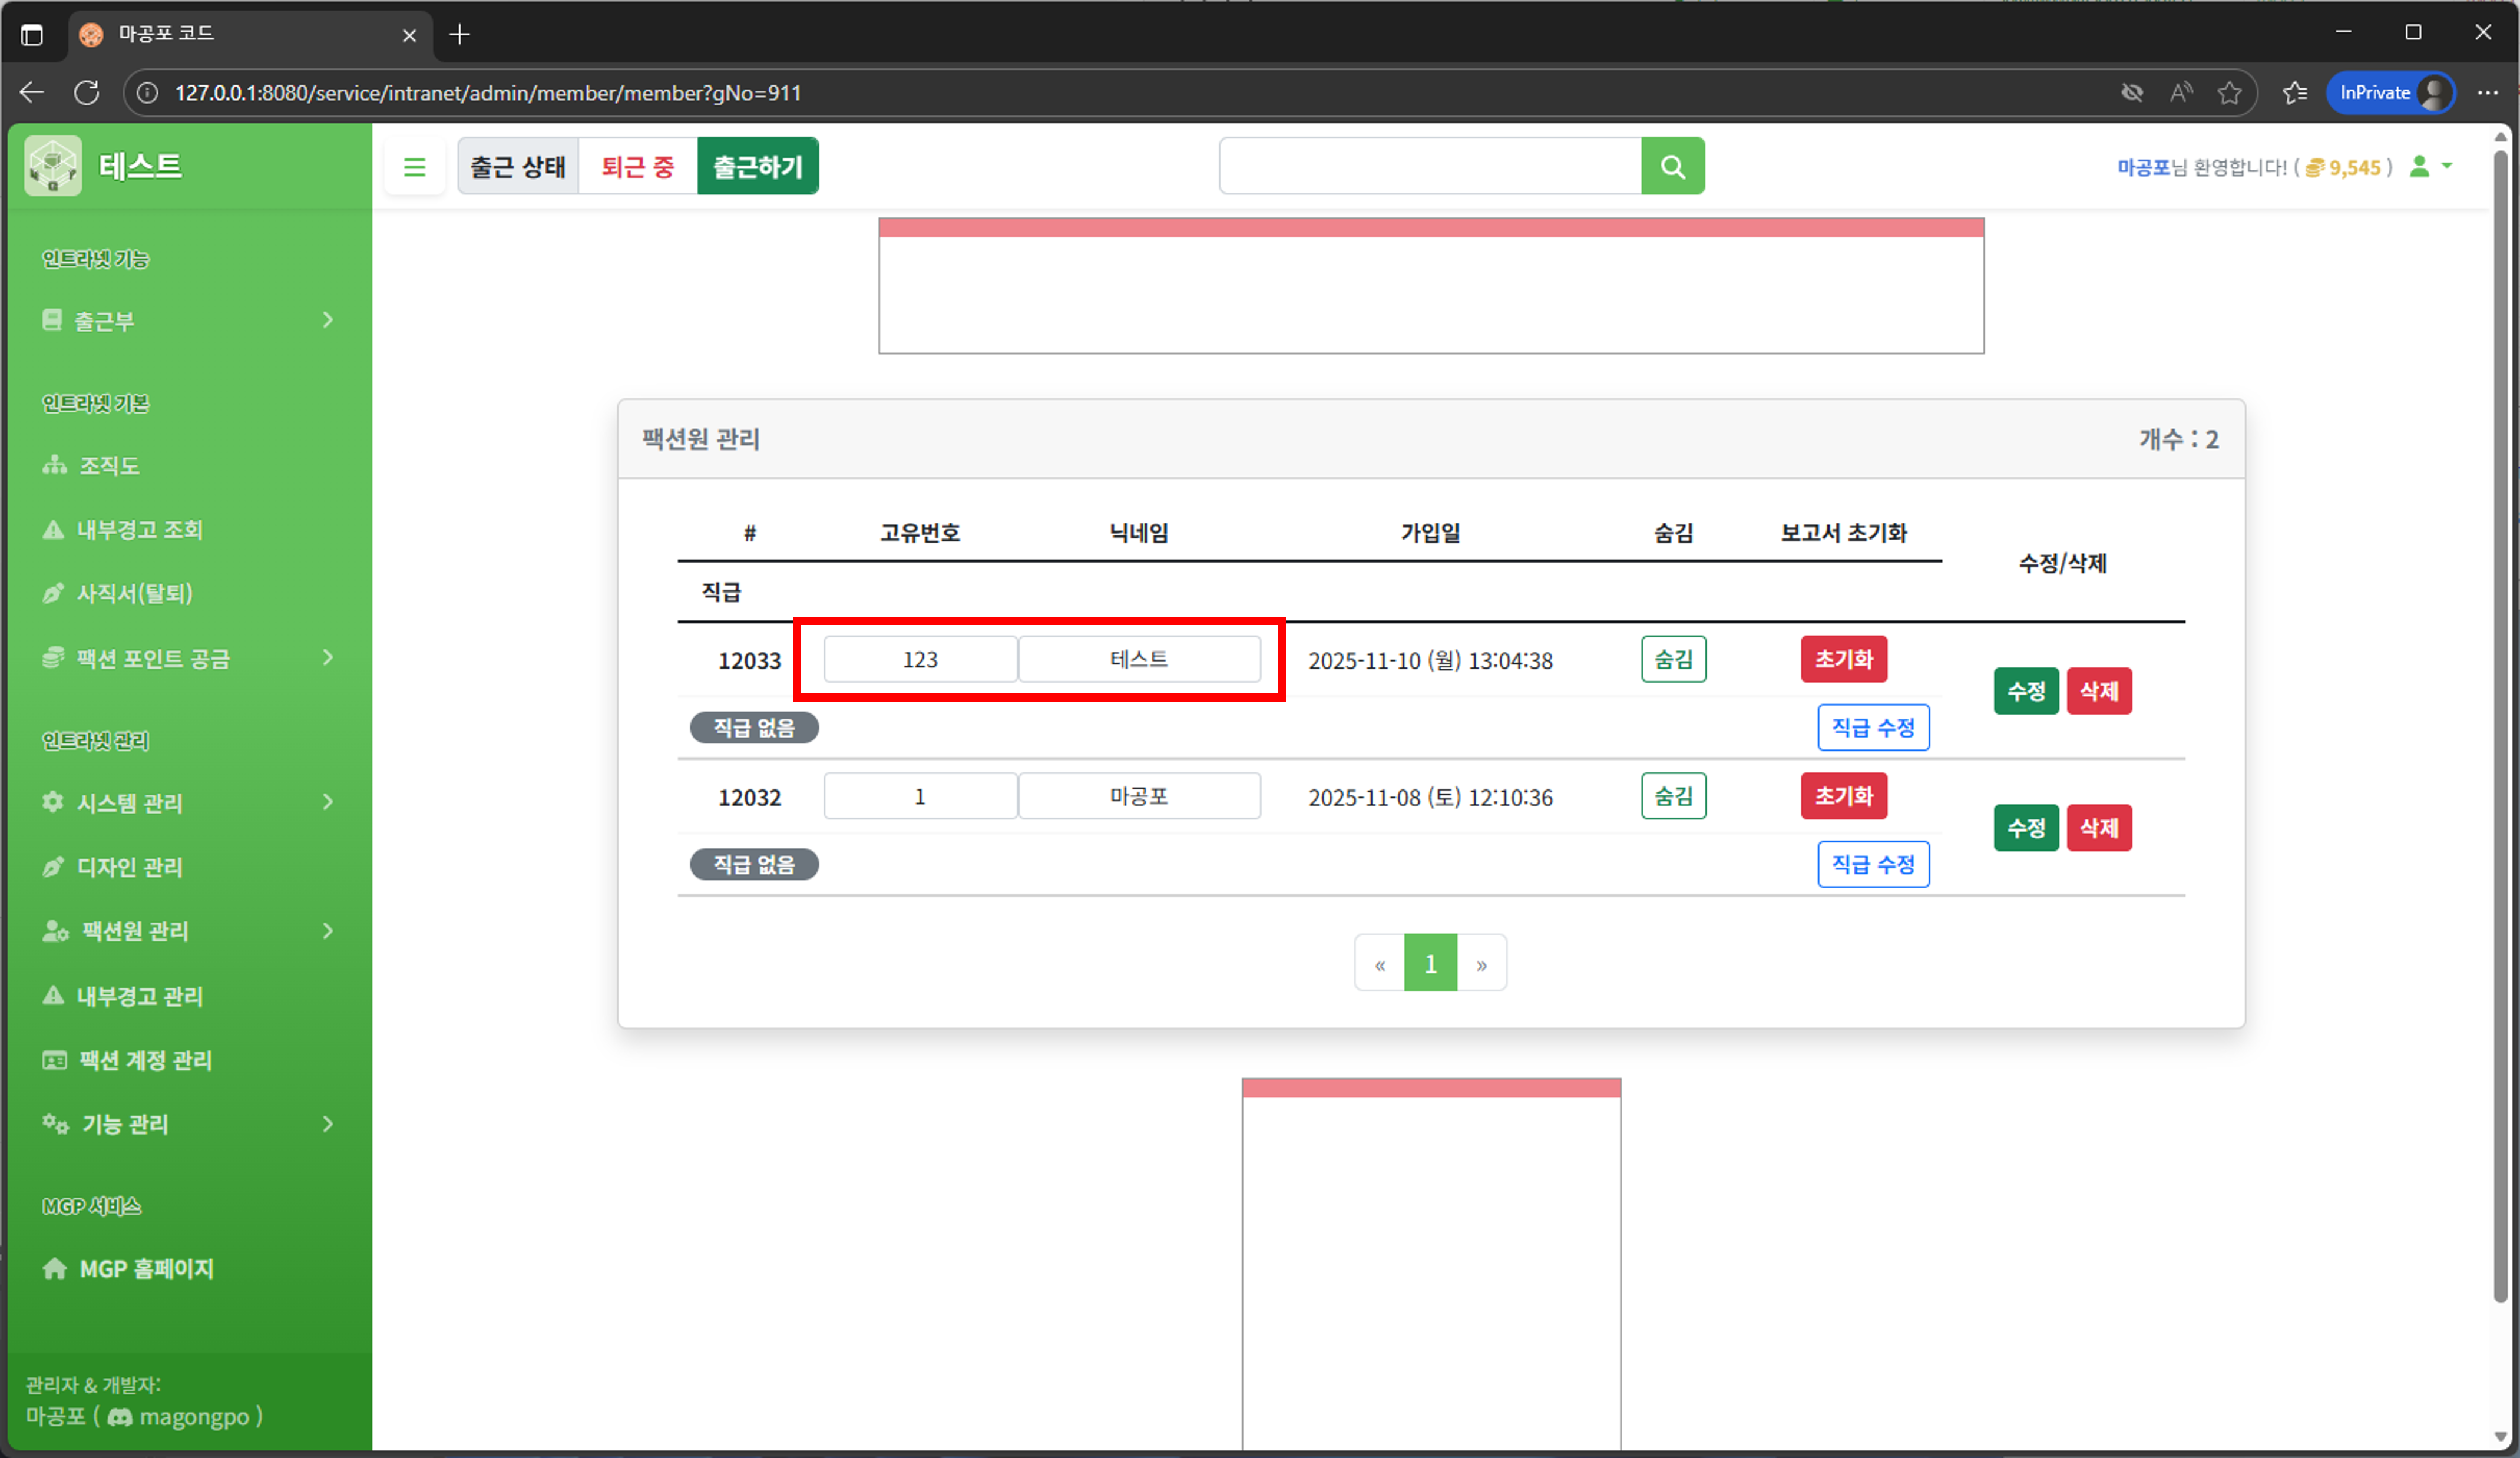
Task: Click 출근하기 attendance toggle button
Action: coord(757,167)
